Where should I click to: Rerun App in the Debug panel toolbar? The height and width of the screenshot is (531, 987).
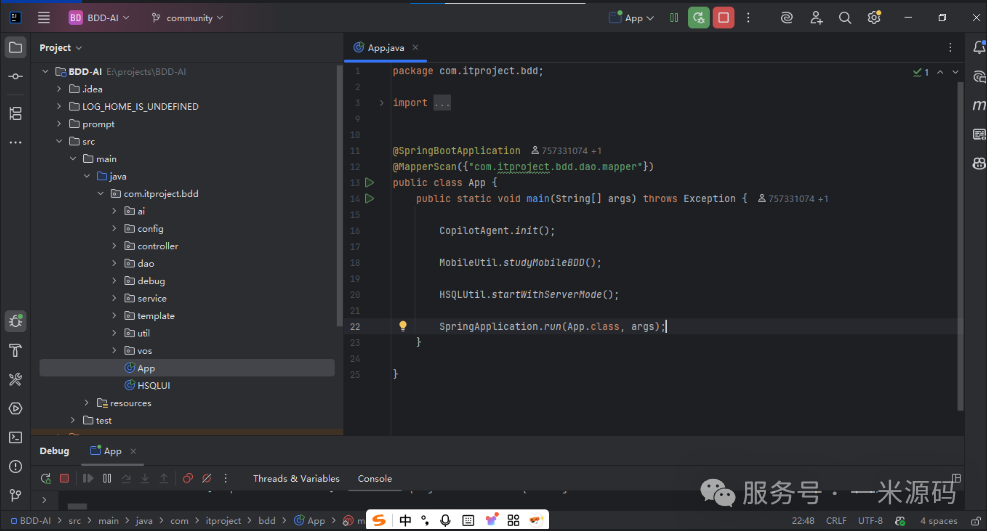click(x=46, y=478)
